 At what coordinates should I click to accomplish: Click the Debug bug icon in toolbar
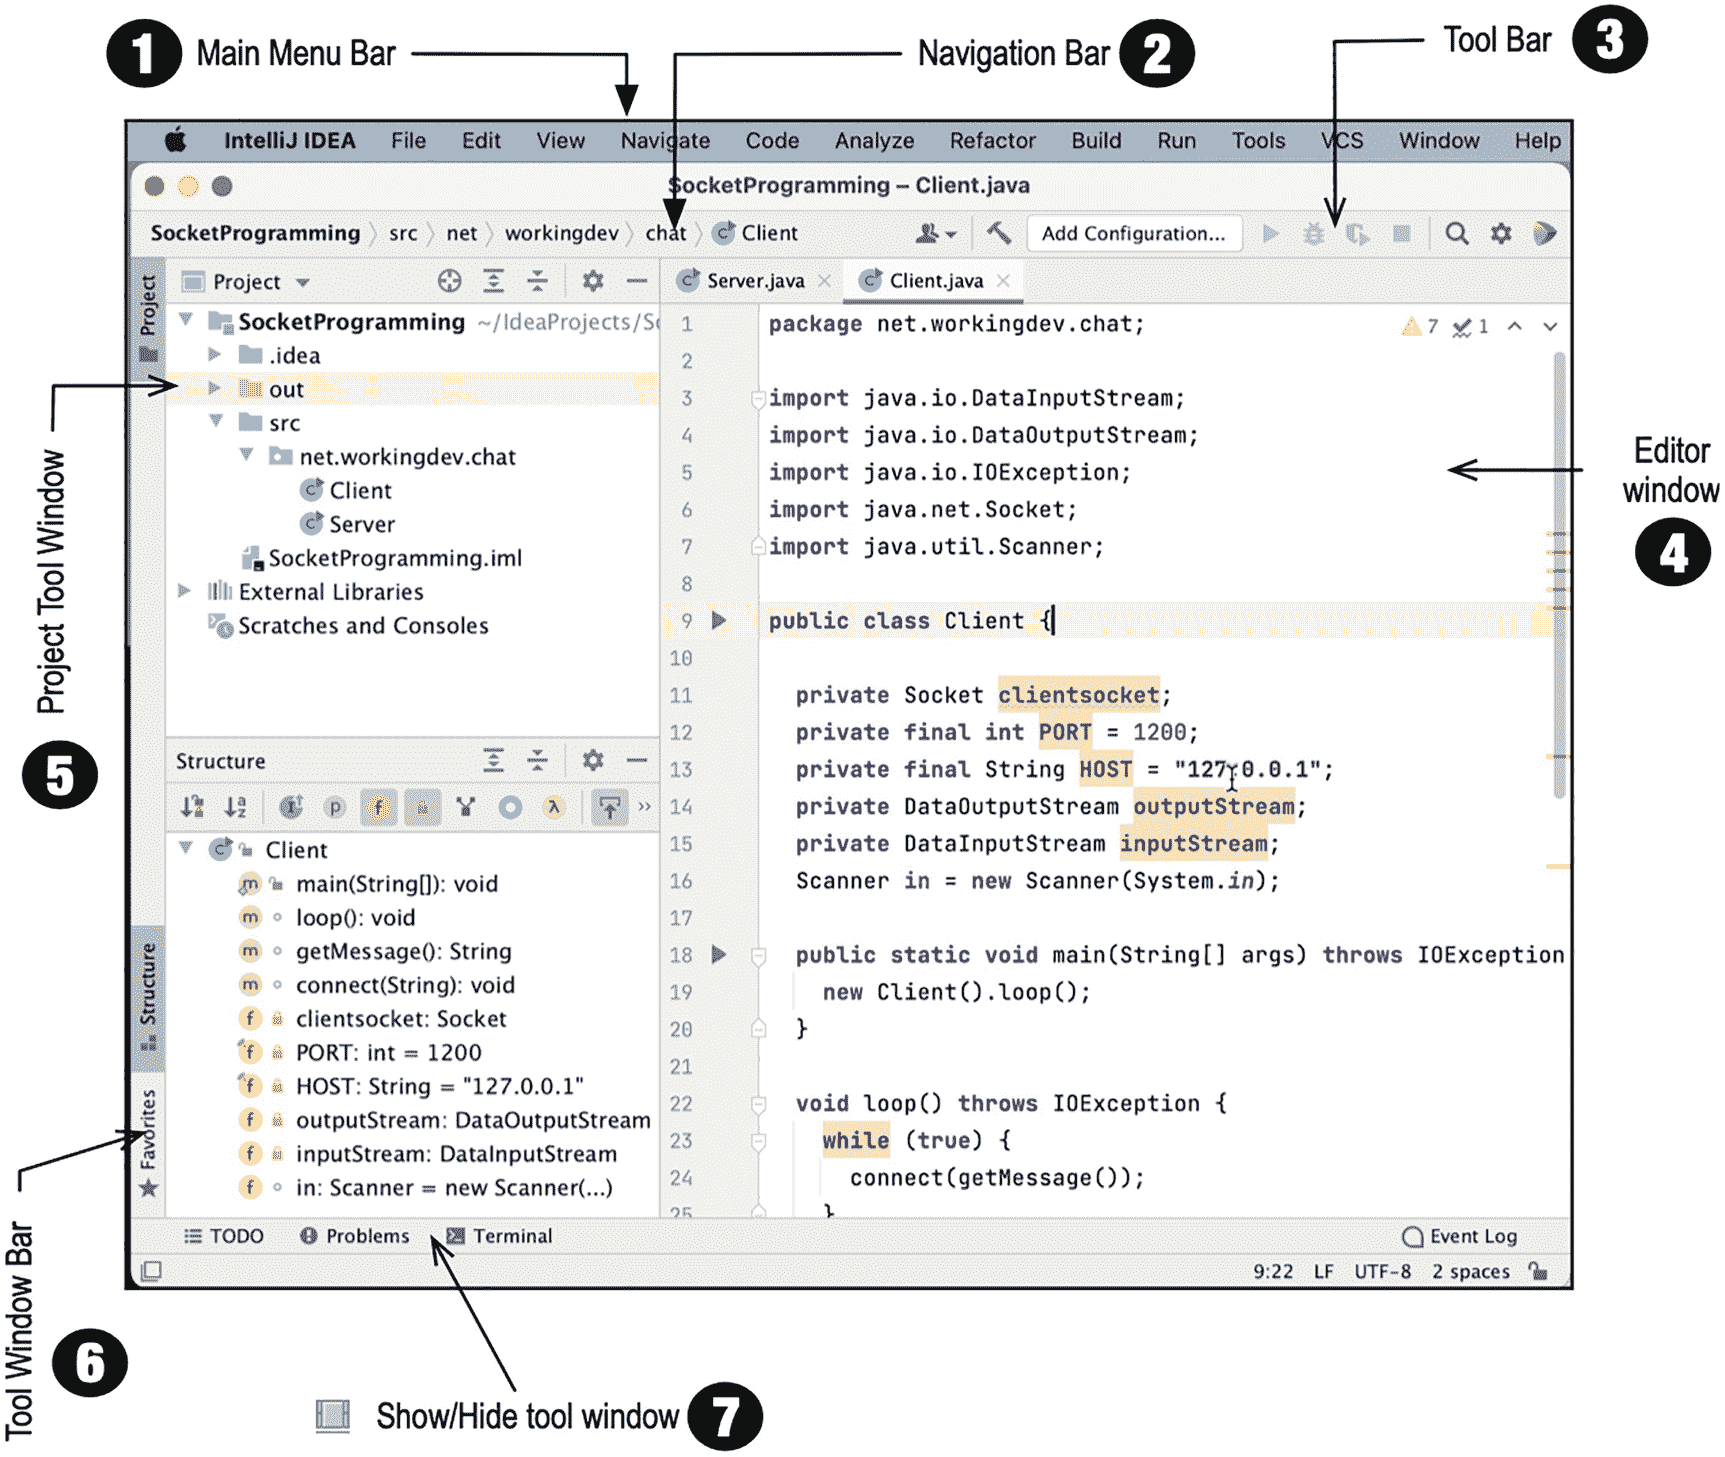pos(1313,233)
